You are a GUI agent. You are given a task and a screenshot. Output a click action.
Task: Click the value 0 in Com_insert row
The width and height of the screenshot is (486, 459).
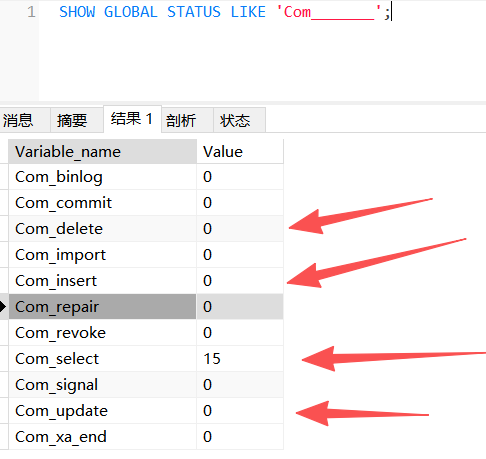click(x=240, y=281)
